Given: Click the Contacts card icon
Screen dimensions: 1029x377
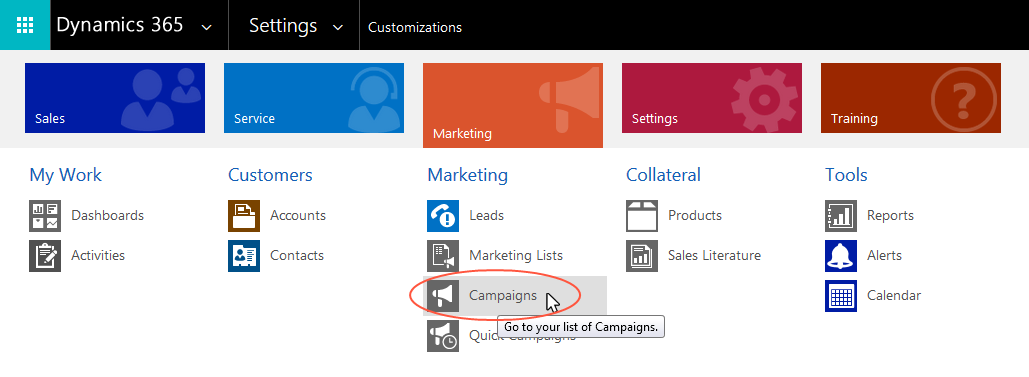Looking at the screenshot, I should tap(244, 256).
